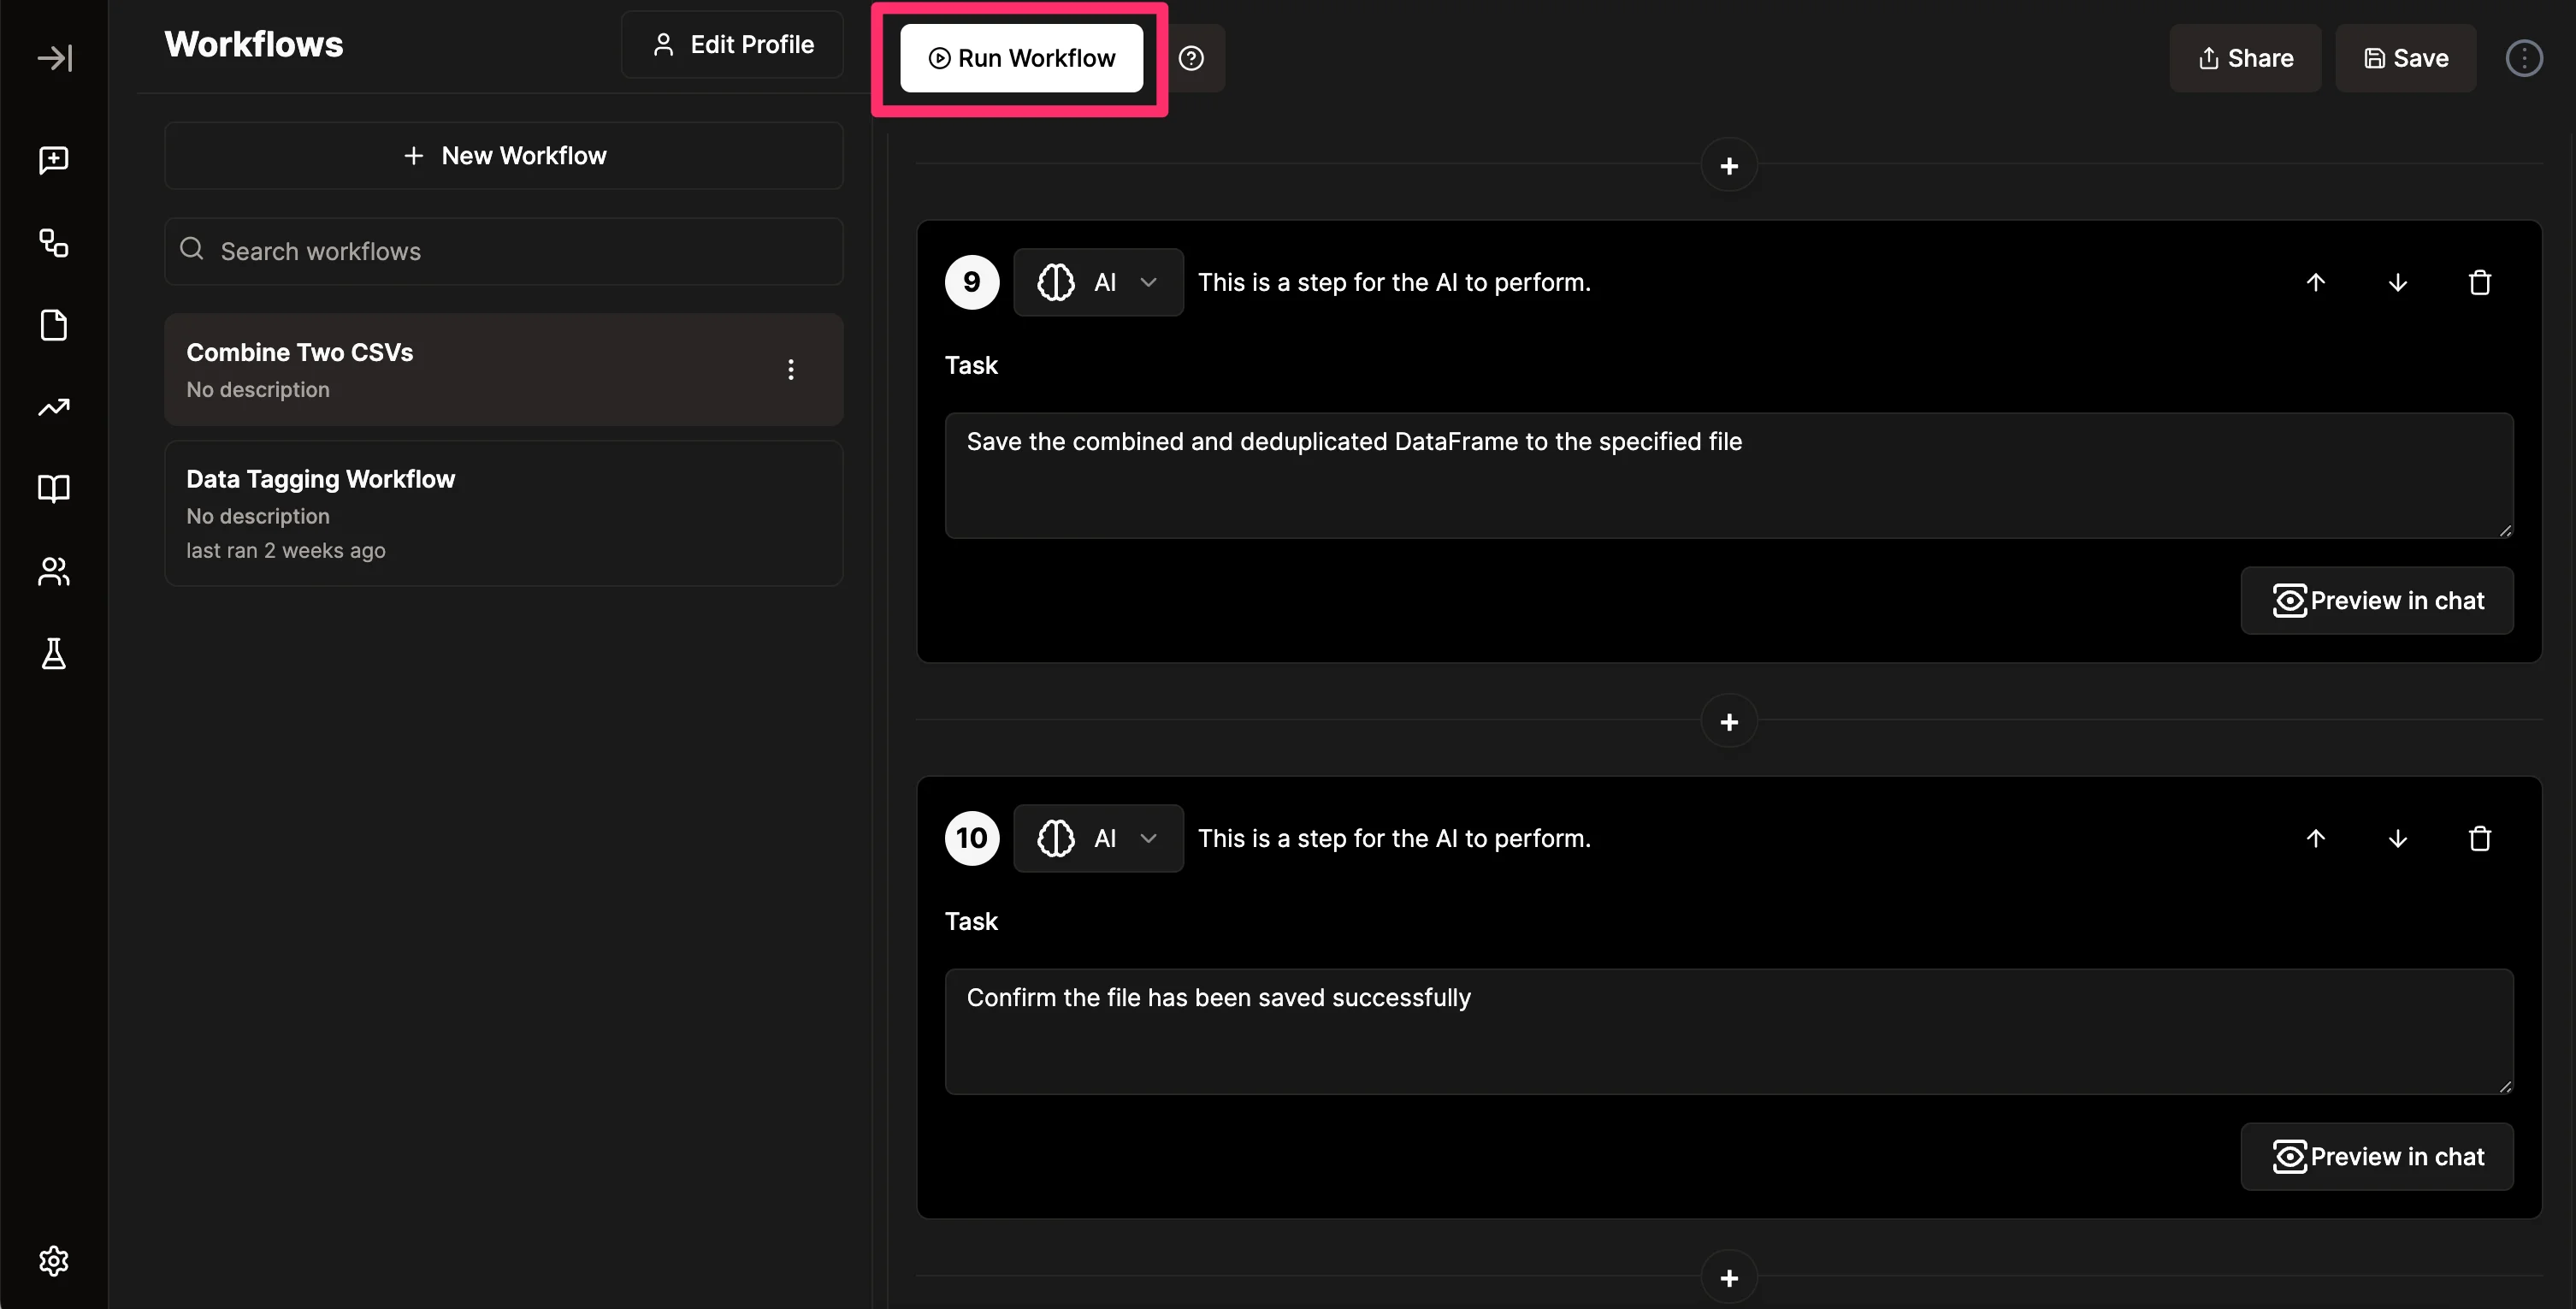Open new chat icon in sidebar

(54, 160)
